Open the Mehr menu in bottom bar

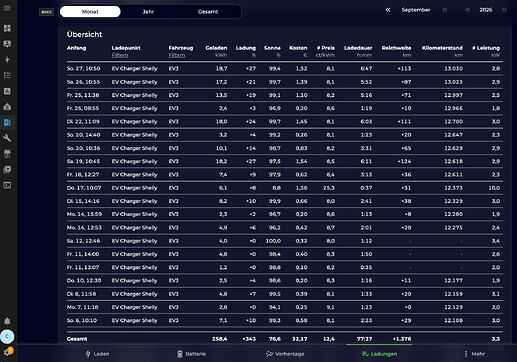point(475,354)
